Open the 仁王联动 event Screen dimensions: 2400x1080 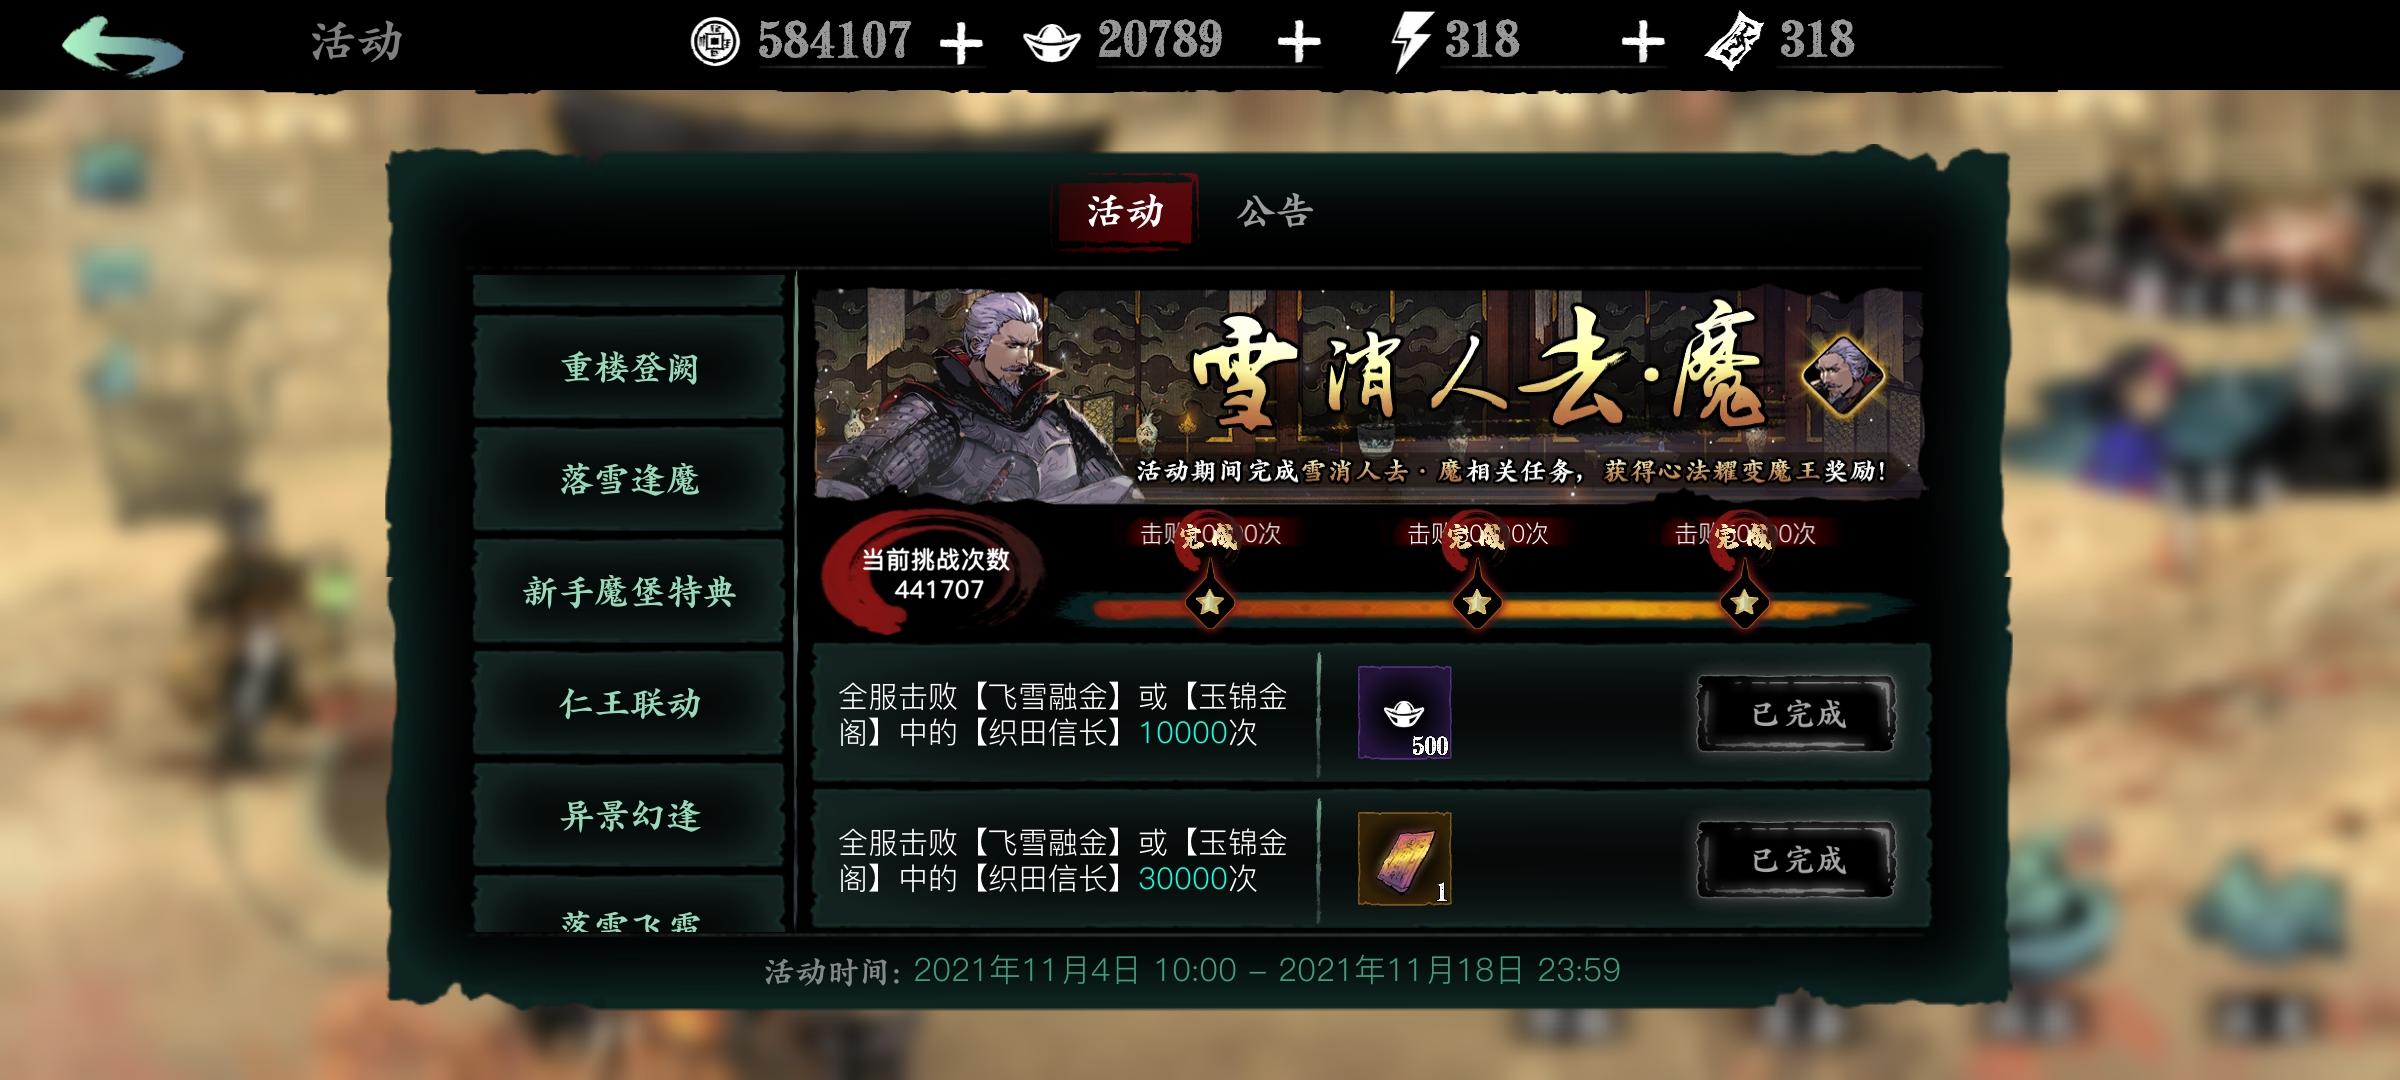pyautogui.click(x=629, y=704)
